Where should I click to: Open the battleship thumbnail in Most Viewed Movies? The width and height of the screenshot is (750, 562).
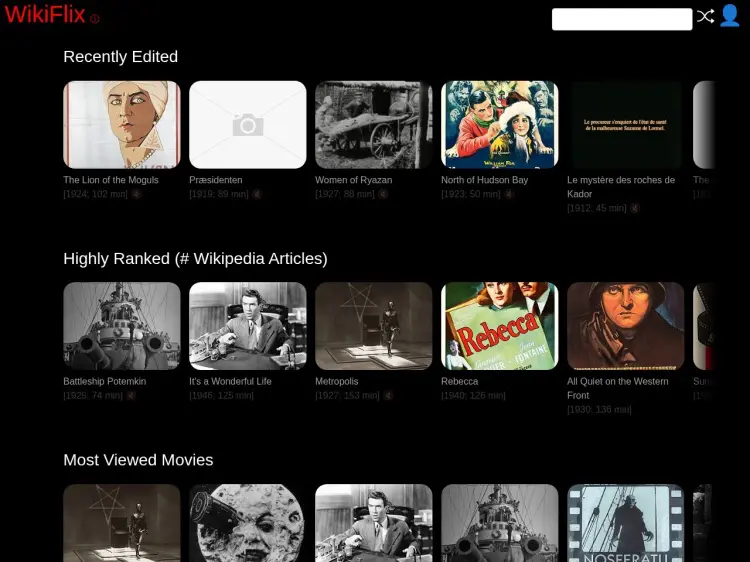coord(500,523)
